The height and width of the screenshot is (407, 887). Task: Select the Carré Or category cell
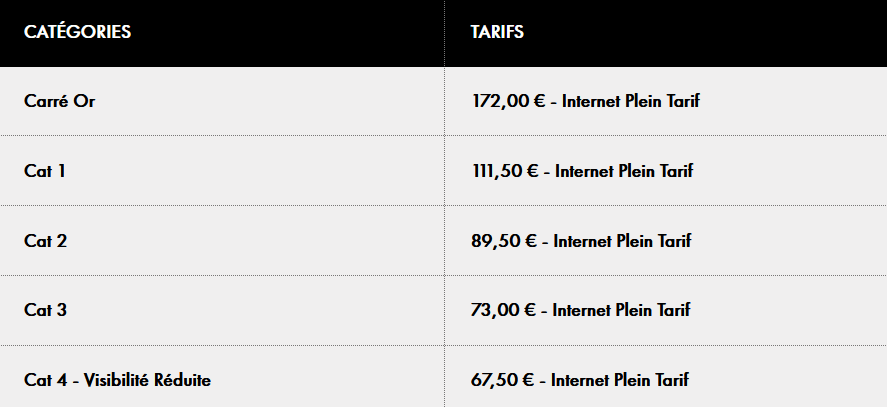(x=59, y=101)
